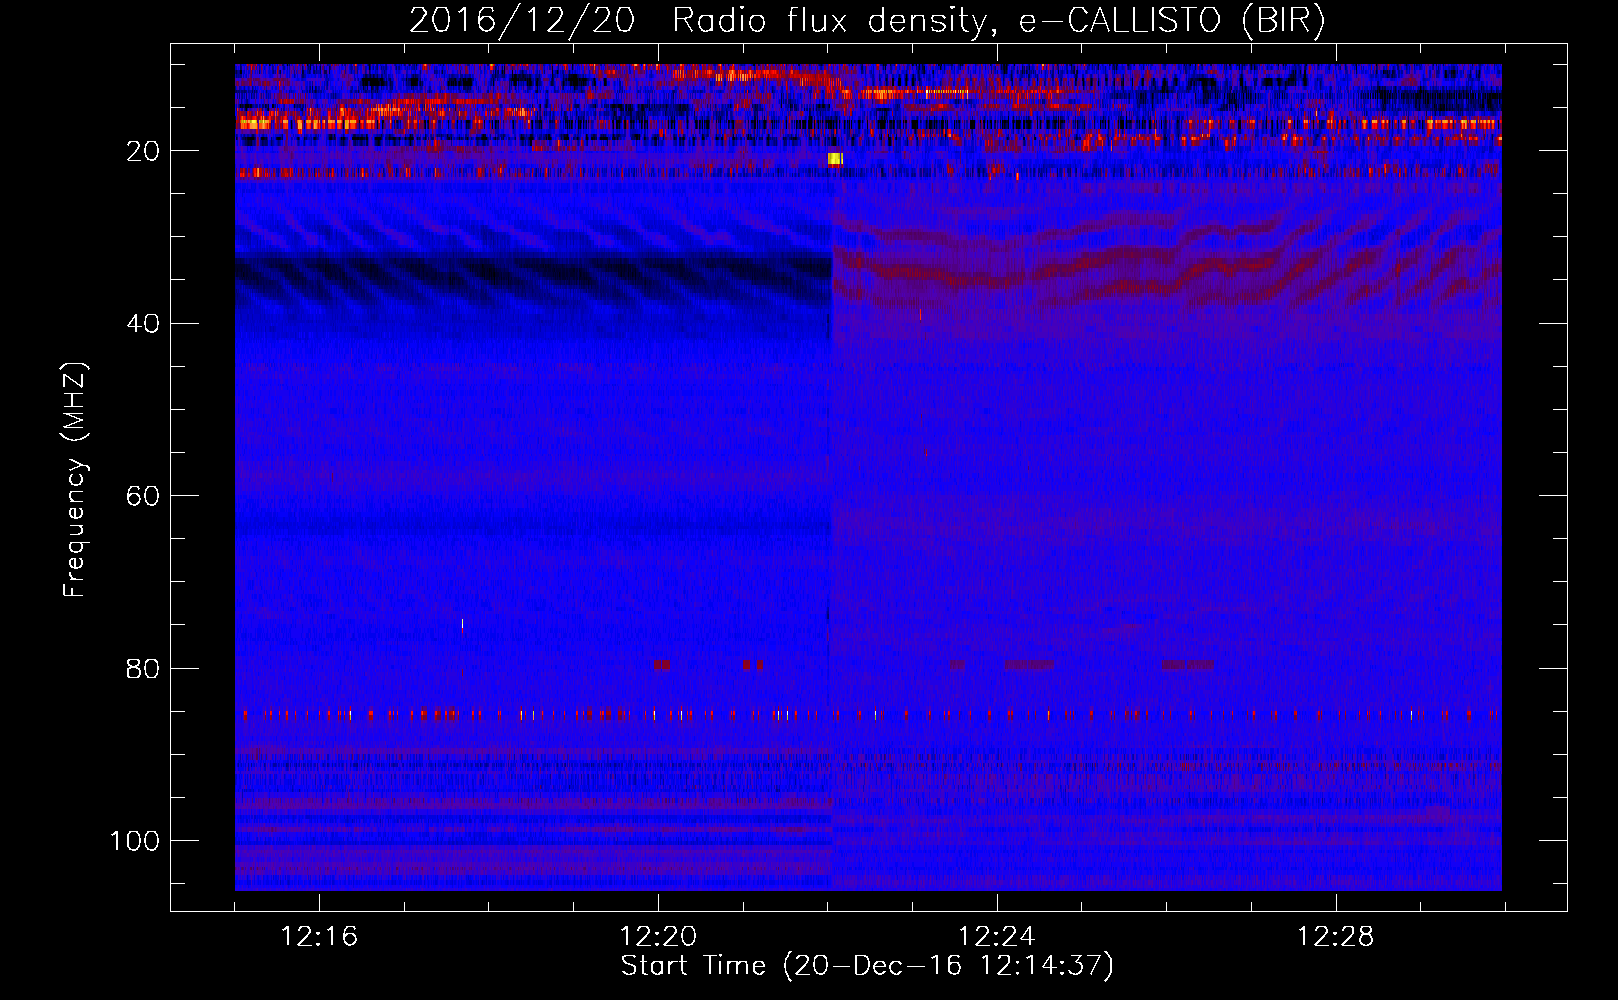Click the bright yellow burst spot near 12:22
The height and width of the screenshot is (1000, 1618).
tap(836, 159)
